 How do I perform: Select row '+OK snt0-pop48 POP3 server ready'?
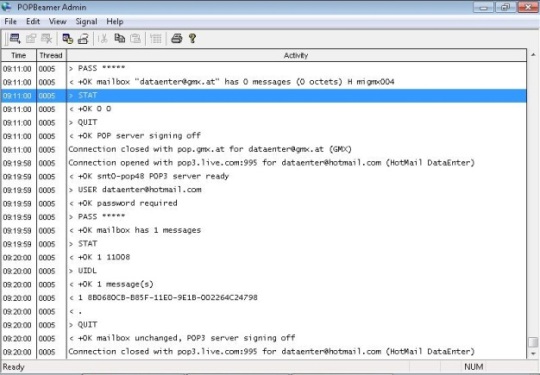click(x=264, y=176)
